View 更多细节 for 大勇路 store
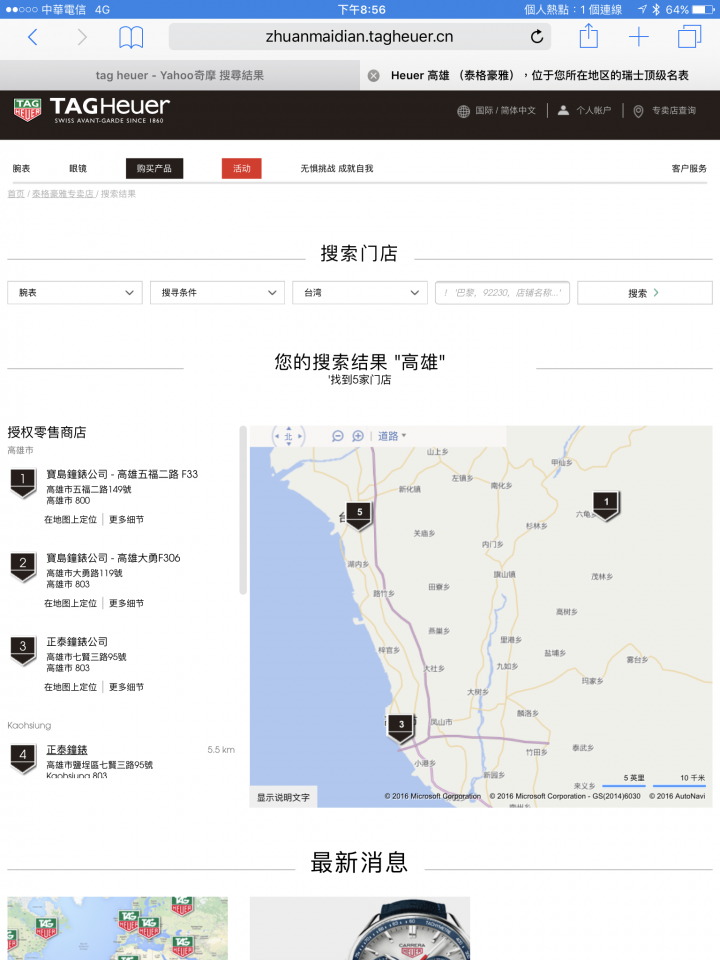The image size is (720, 960). [126, 603]
